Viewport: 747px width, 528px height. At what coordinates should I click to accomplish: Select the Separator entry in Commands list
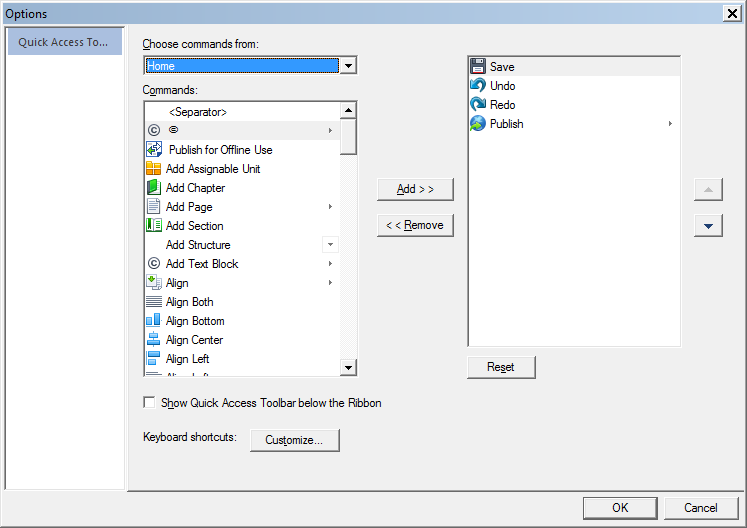(198, 112)
